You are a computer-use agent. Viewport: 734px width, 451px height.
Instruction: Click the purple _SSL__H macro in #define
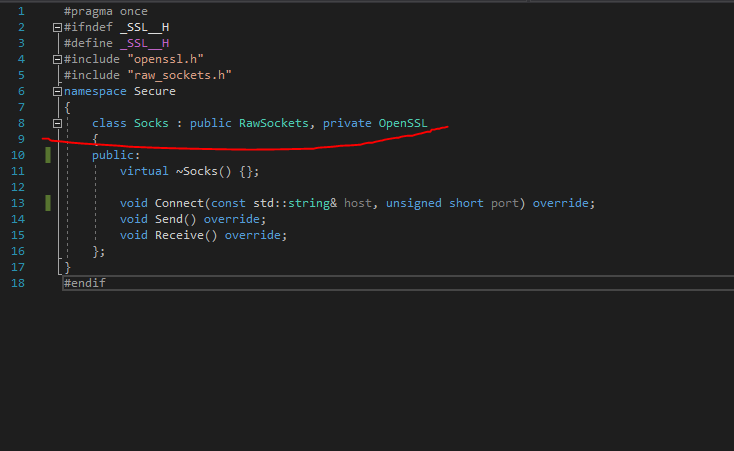[145, 43]
